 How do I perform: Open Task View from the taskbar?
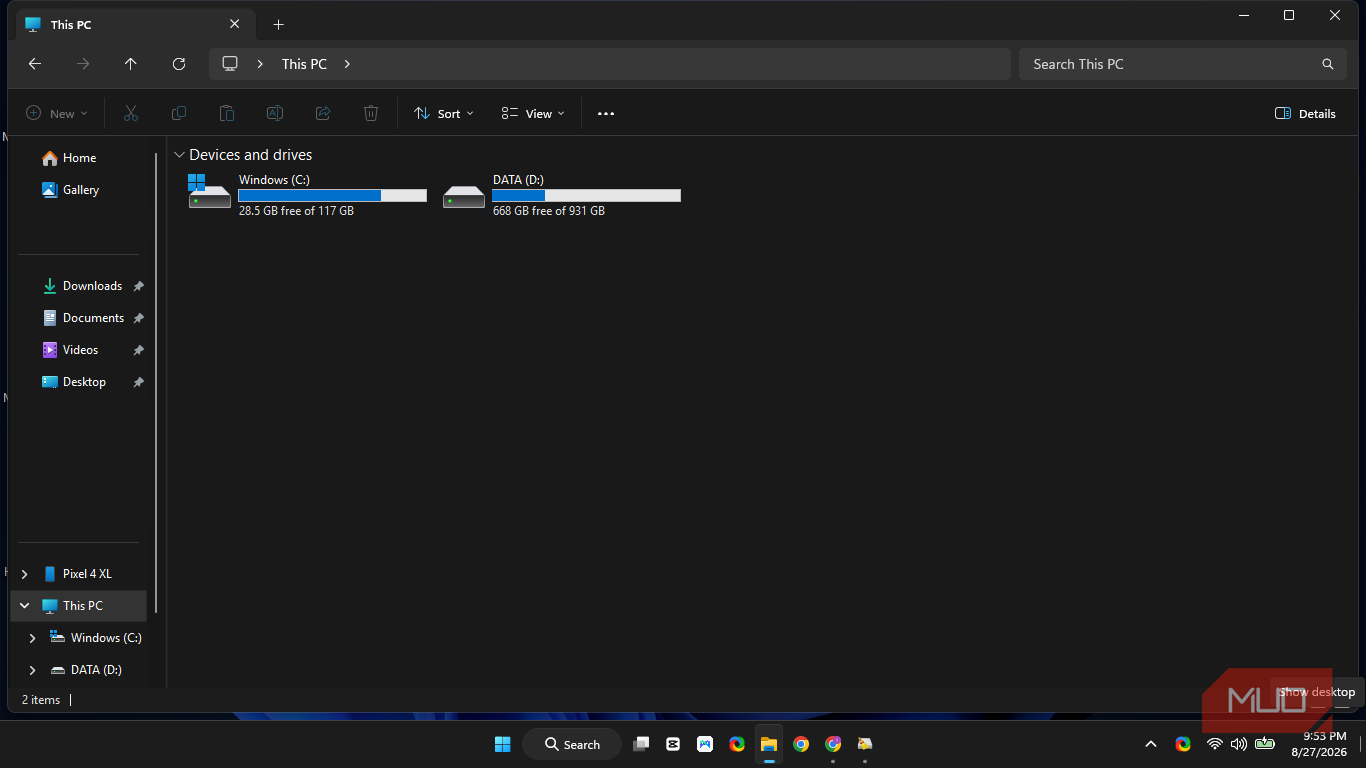tap(641, 744)
